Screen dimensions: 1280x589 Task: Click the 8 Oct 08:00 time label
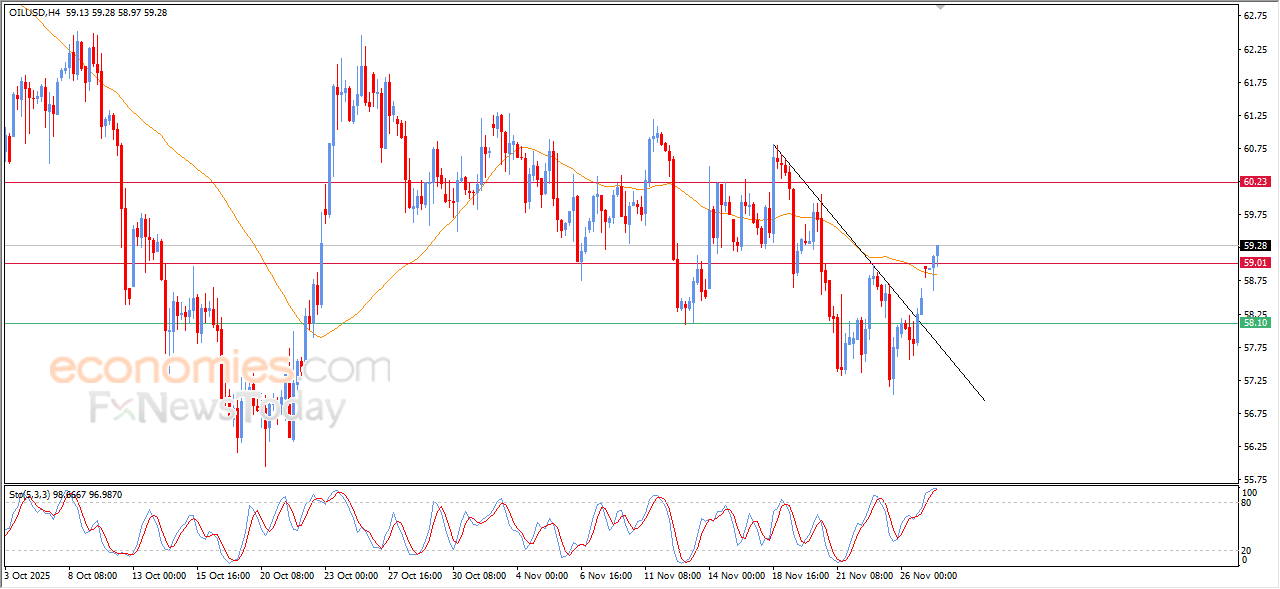[93, 576]
